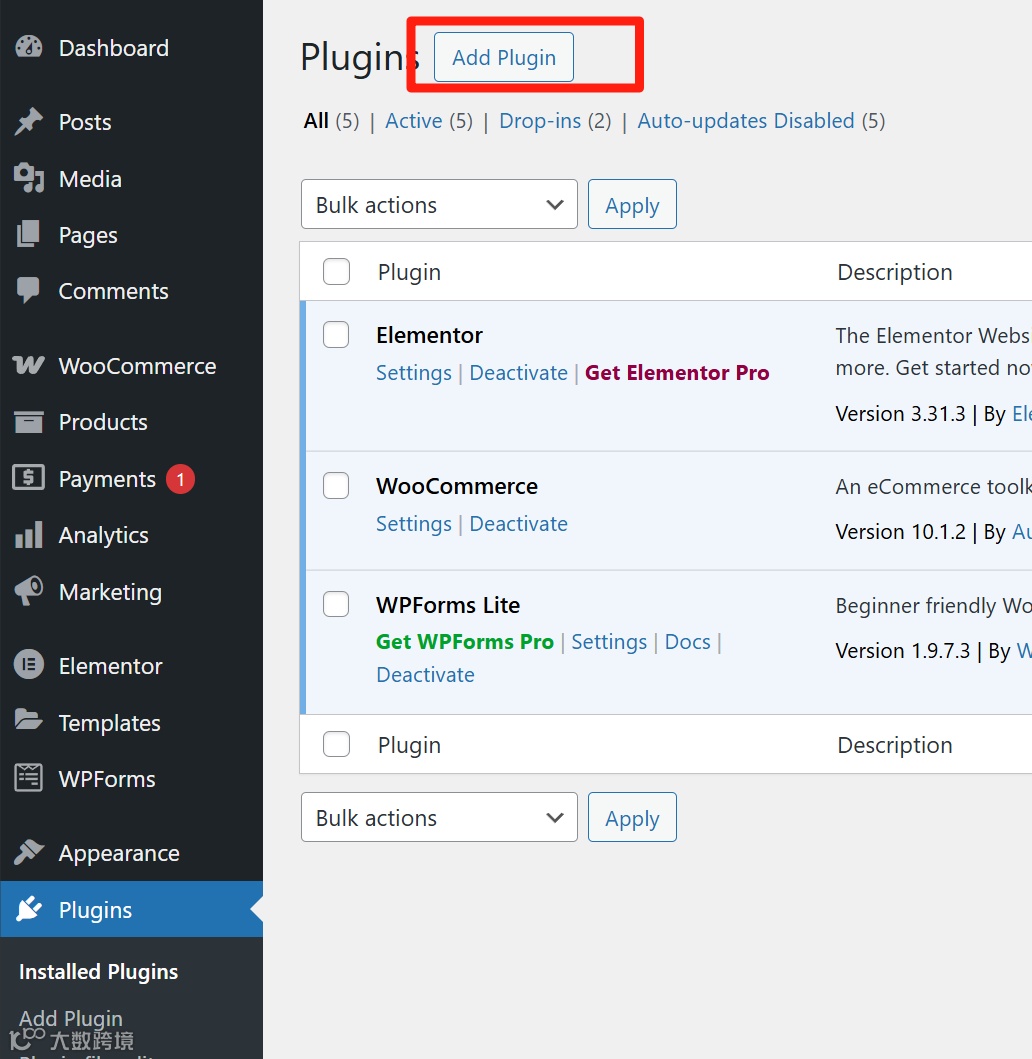This screenshot has width=1032, height=1059.
Task: Click the top Apply button
Action: 632,204
